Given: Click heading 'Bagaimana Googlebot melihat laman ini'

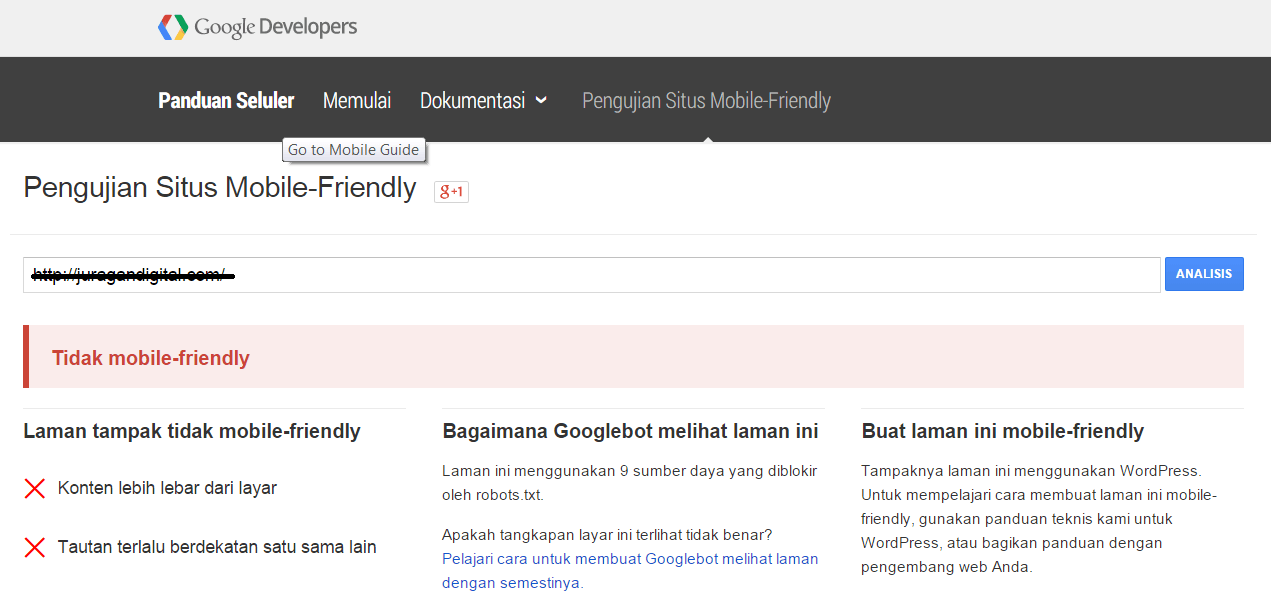Looking at the screenshot, I should pos(630,431).
